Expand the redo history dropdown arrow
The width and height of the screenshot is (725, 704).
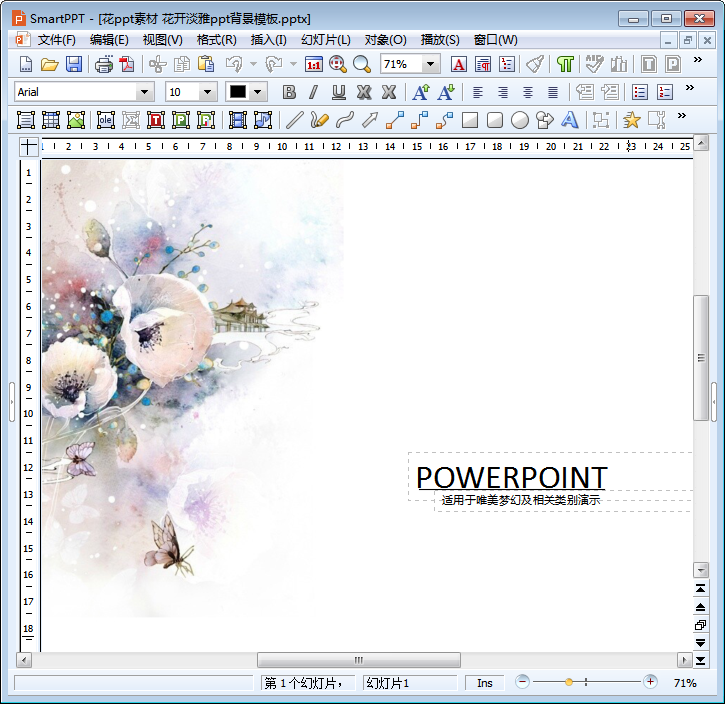[x=293, y=64]
